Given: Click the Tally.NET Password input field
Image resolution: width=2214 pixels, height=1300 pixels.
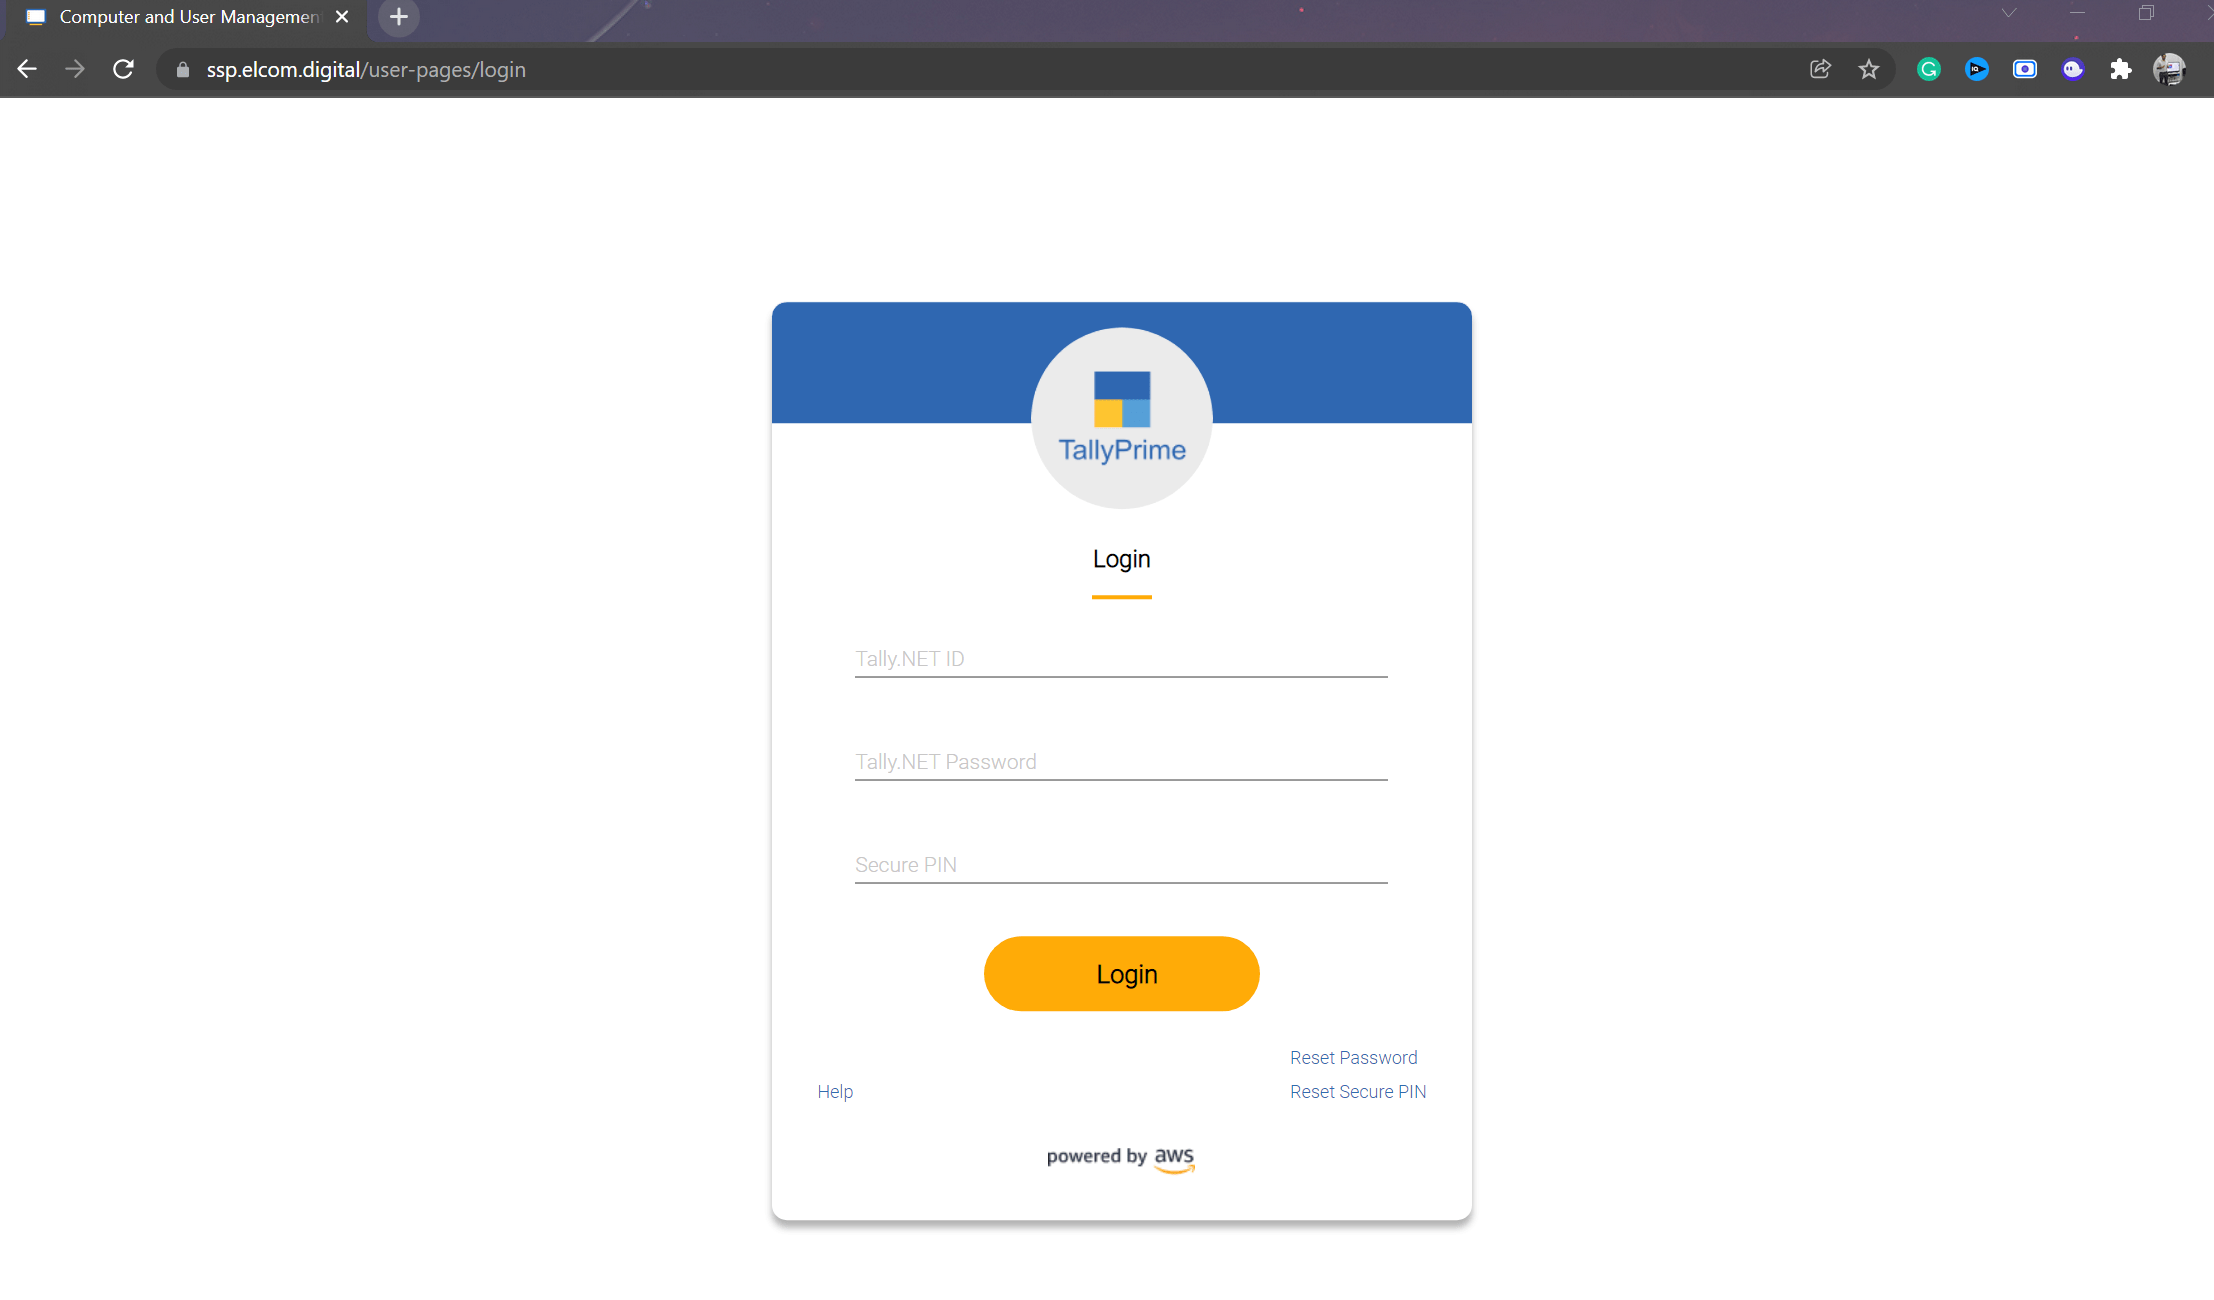Looking at the screenshot, I should pyautogui.click(x=1120, y=760).
